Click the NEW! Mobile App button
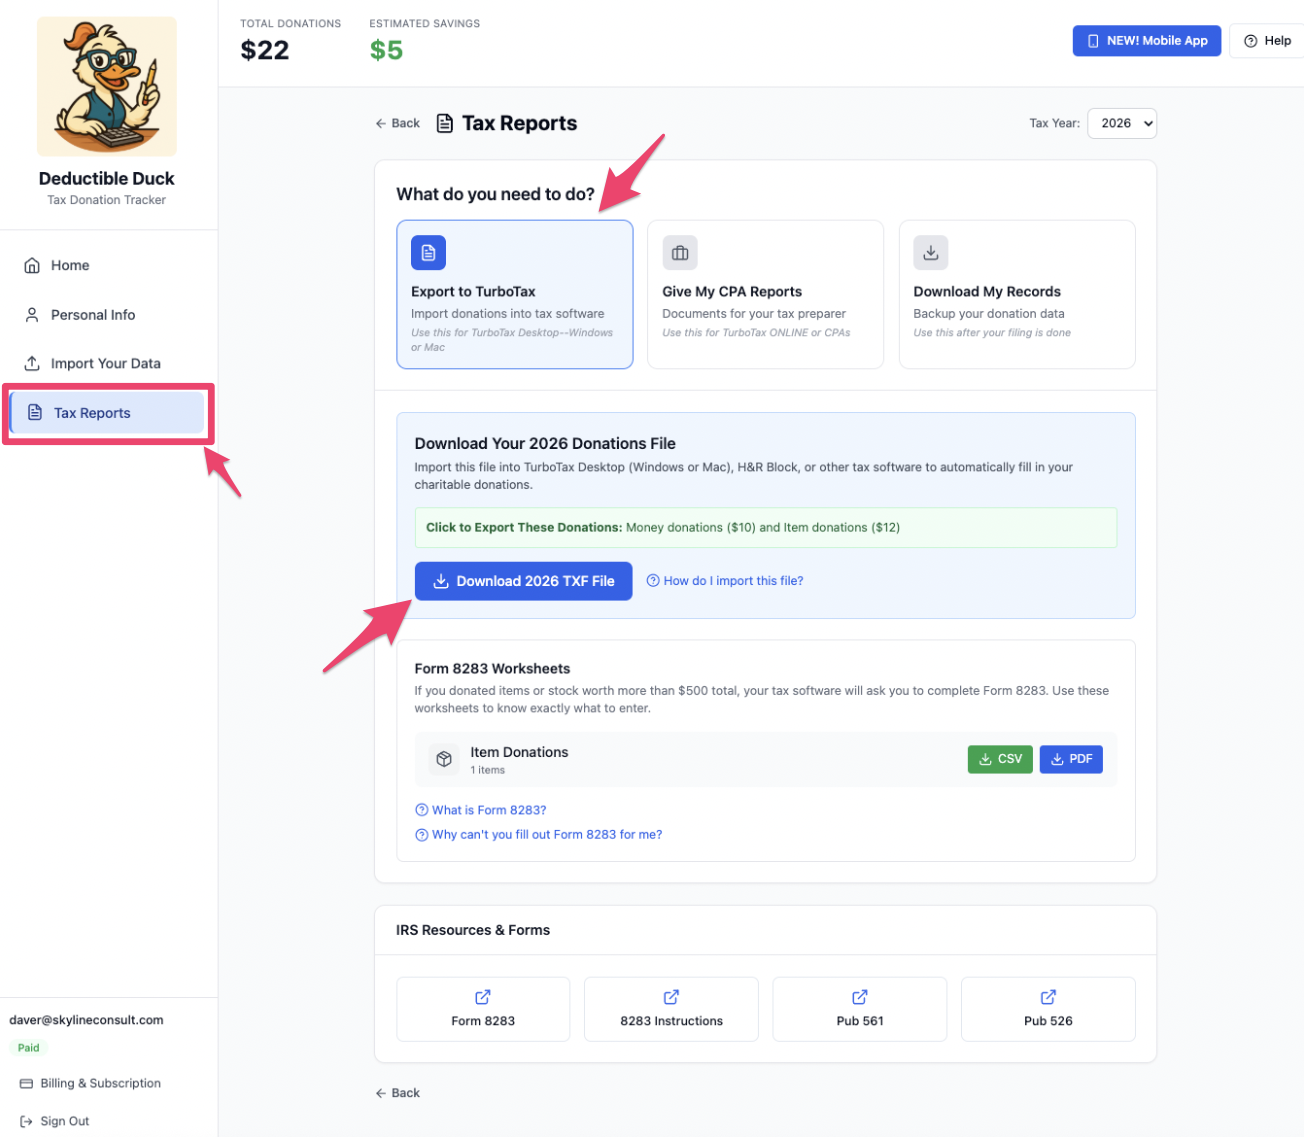The image size is (1304, 1137). click(x=1146, y=41)
